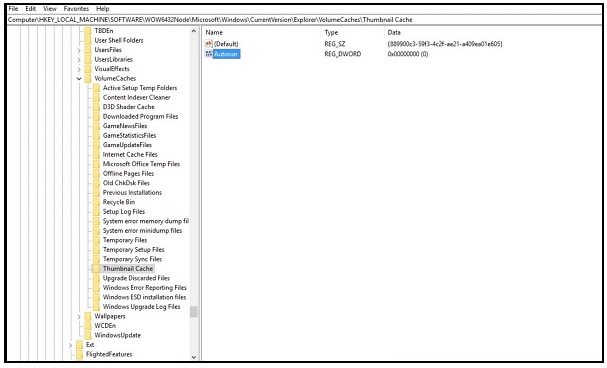This screenshot has height=368, width=607.
Task: Click the TBDEn folder icon
Action: pos(88,31)
